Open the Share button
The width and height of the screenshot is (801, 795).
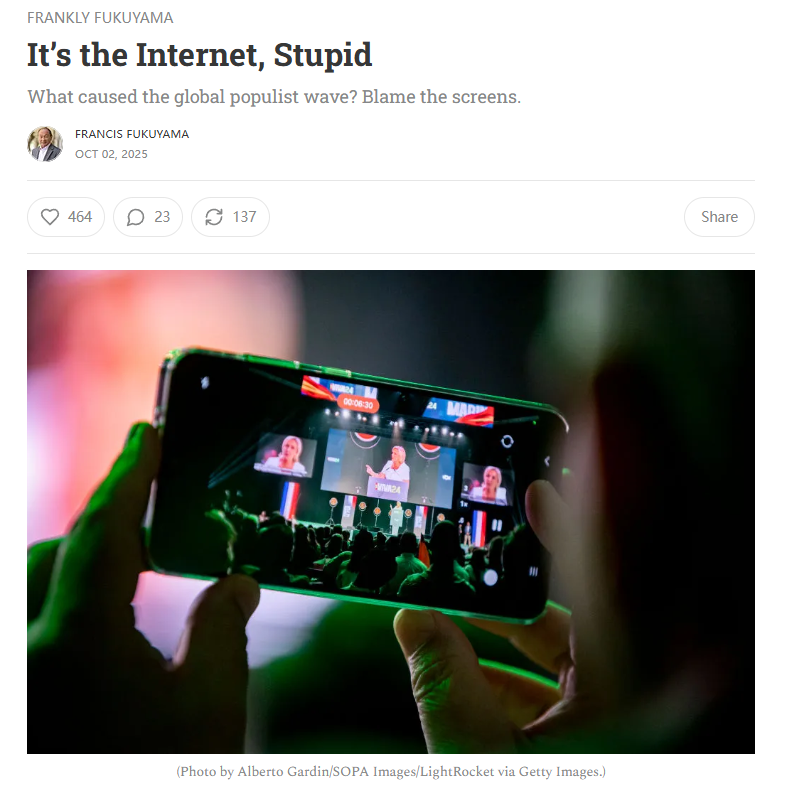(719, 217)
